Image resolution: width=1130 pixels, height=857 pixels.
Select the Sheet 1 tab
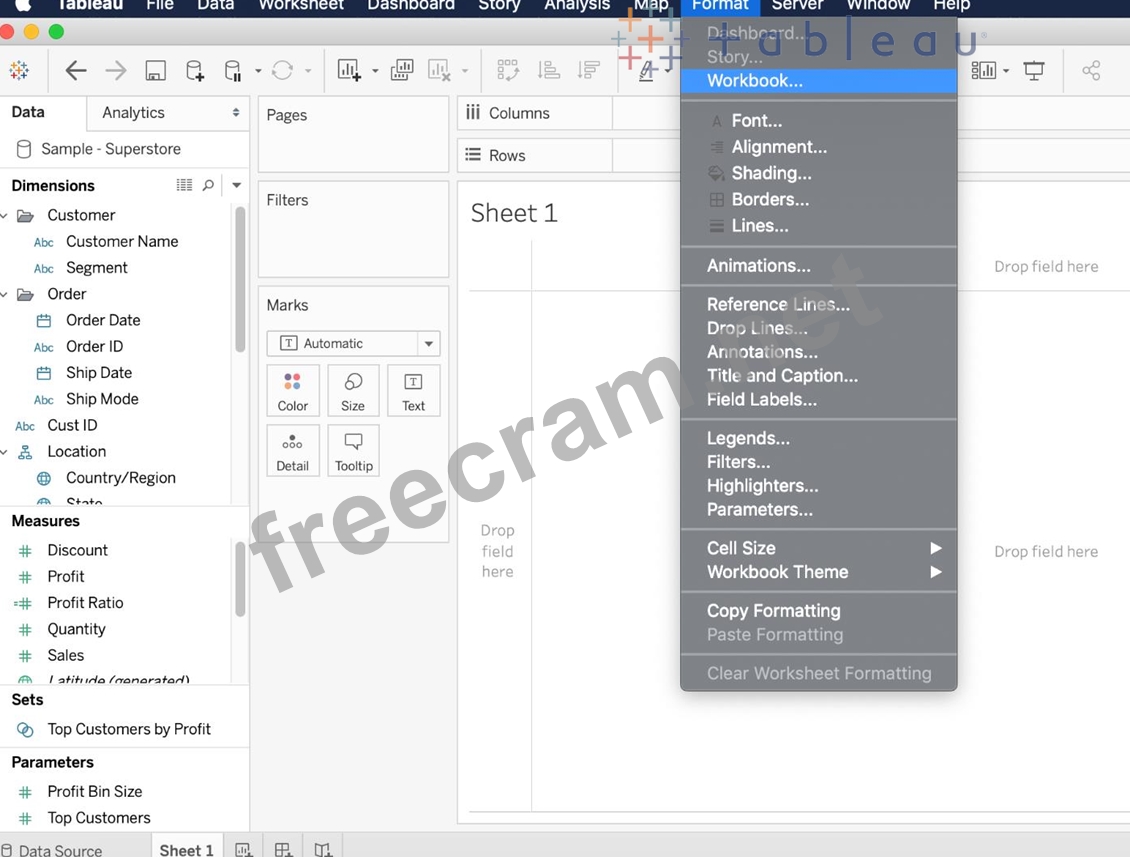187,850
